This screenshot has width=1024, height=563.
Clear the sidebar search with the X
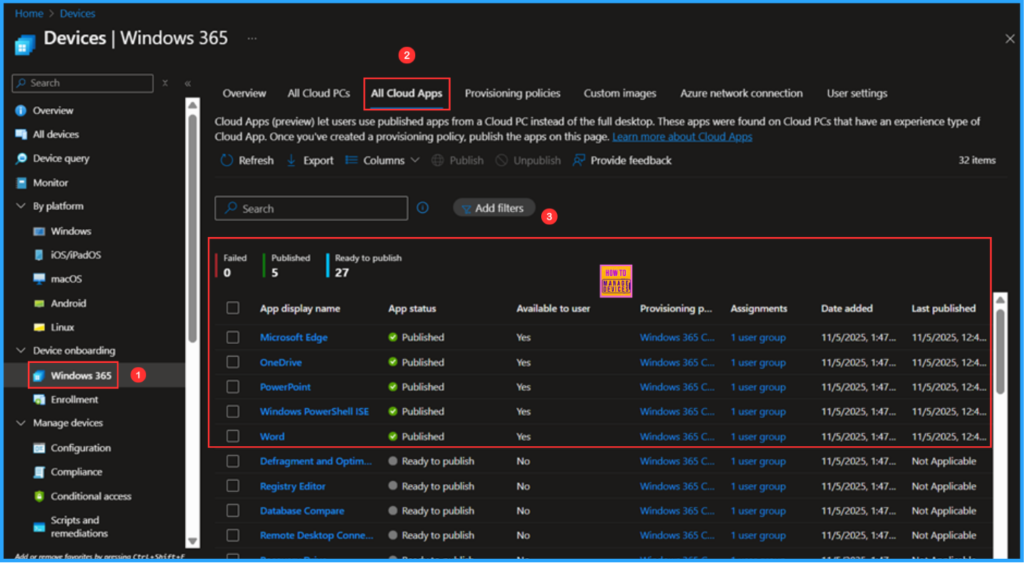pyautogui.click(x=165, y=83)
